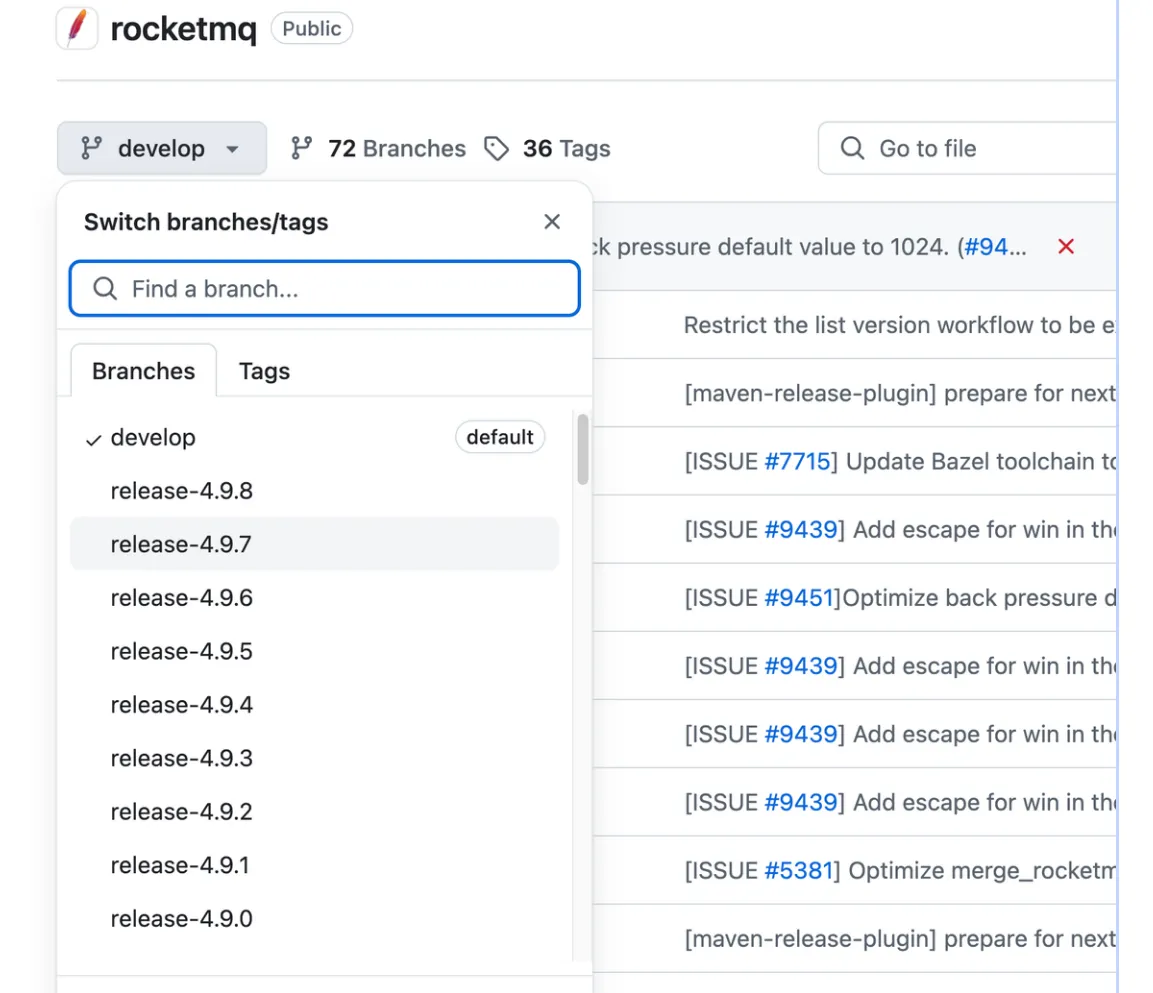Click the red failed-check X icon
Screen dimensions: 1153x993
[1065, 246]
